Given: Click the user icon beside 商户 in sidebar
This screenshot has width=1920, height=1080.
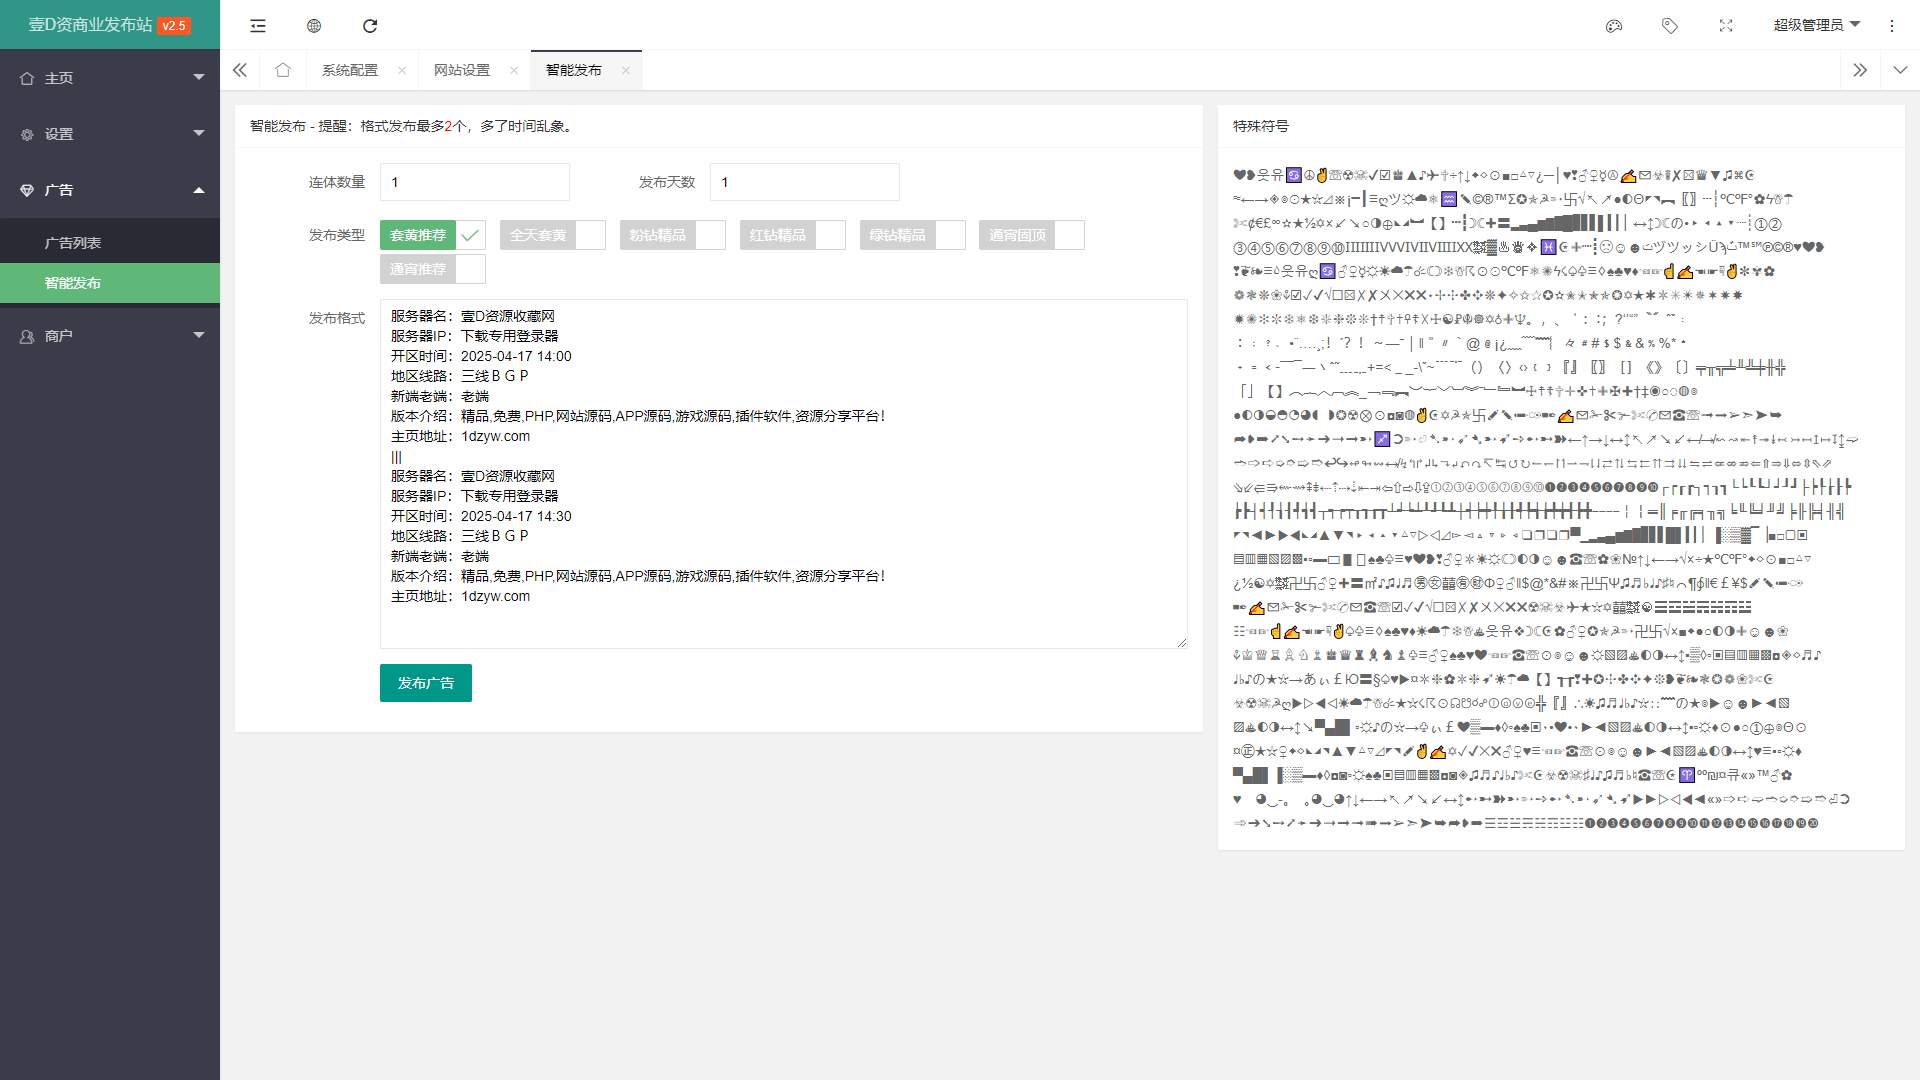Looking at the screenshot, I should pyautogui.click(x=27, y=336).
